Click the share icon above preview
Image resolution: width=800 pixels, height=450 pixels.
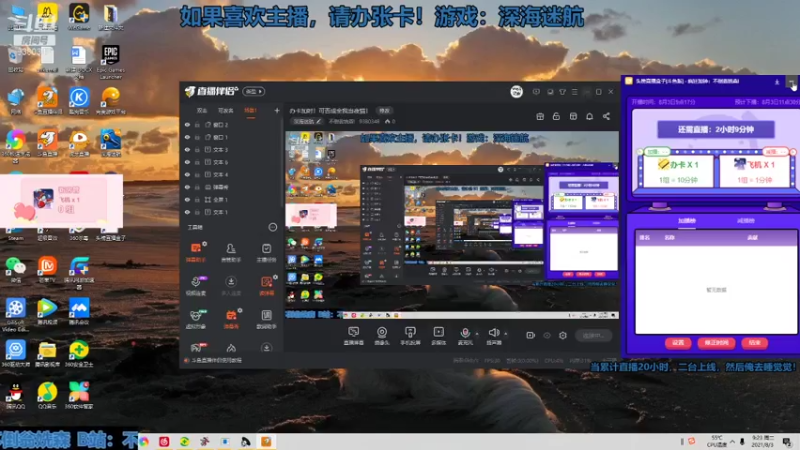point(606,116)
